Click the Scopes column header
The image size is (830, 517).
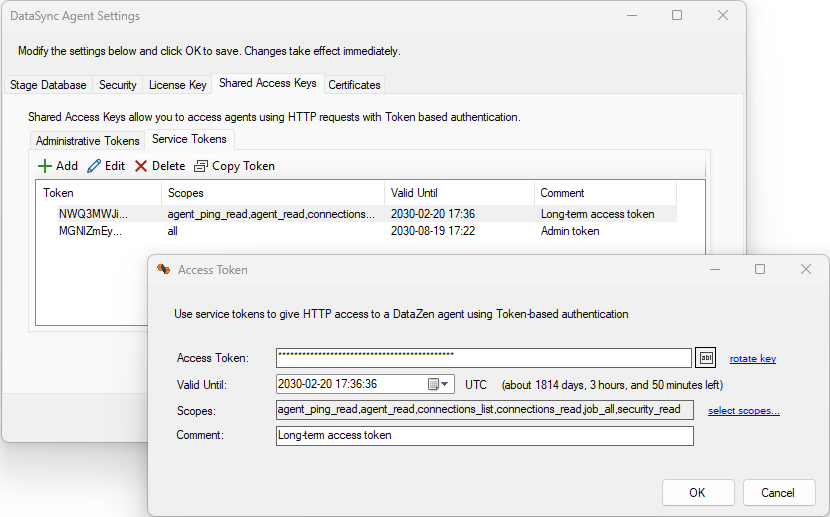coord(273,193)
